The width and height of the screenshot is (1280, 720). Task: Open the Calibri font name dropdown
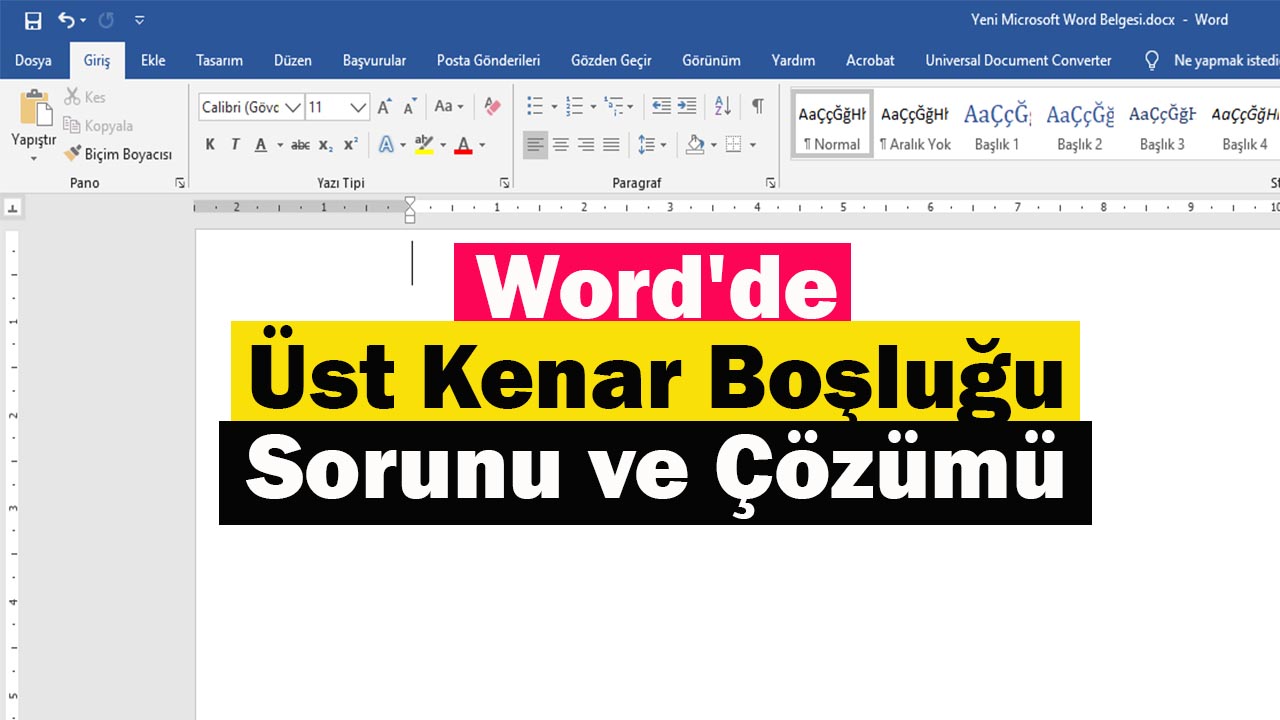293,107
